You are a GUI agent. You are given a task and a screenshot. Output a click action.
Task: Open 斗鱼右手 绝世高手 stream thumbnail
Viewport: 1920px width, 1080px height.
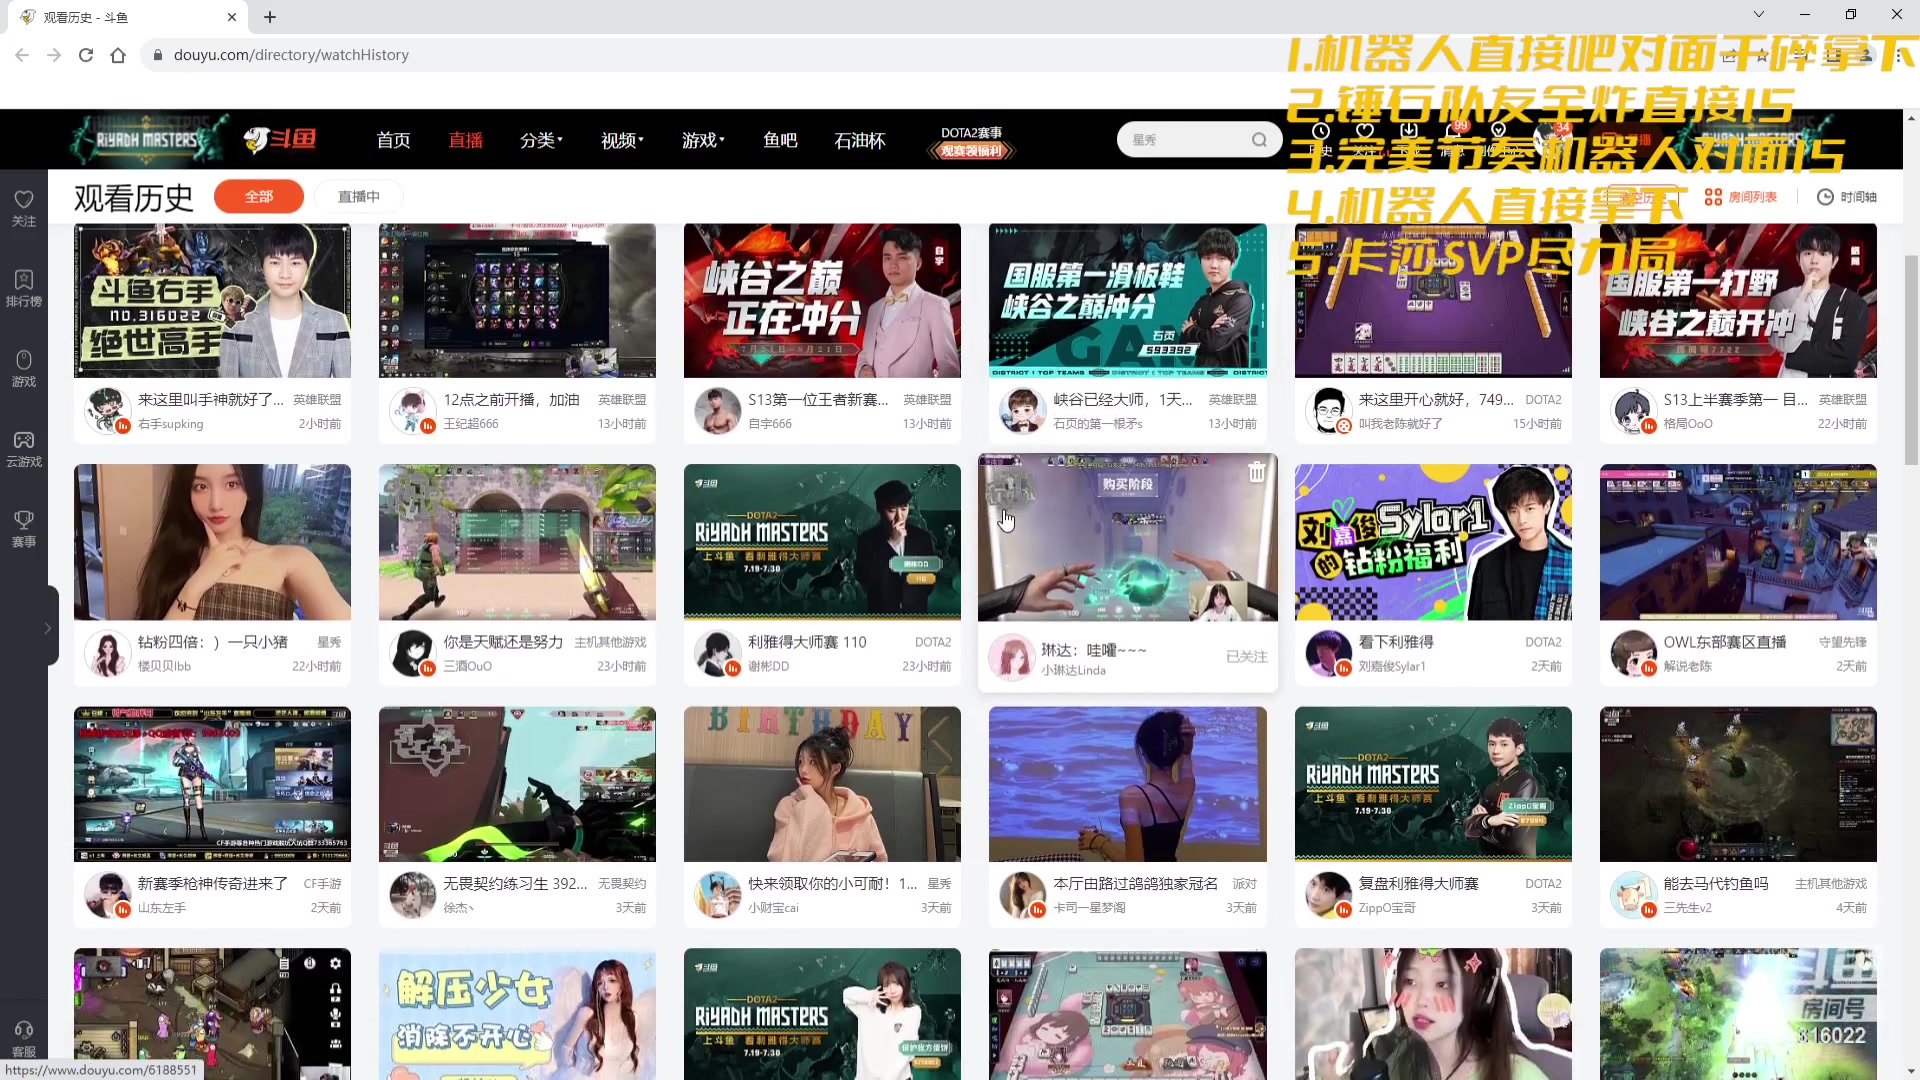(212, 300)
